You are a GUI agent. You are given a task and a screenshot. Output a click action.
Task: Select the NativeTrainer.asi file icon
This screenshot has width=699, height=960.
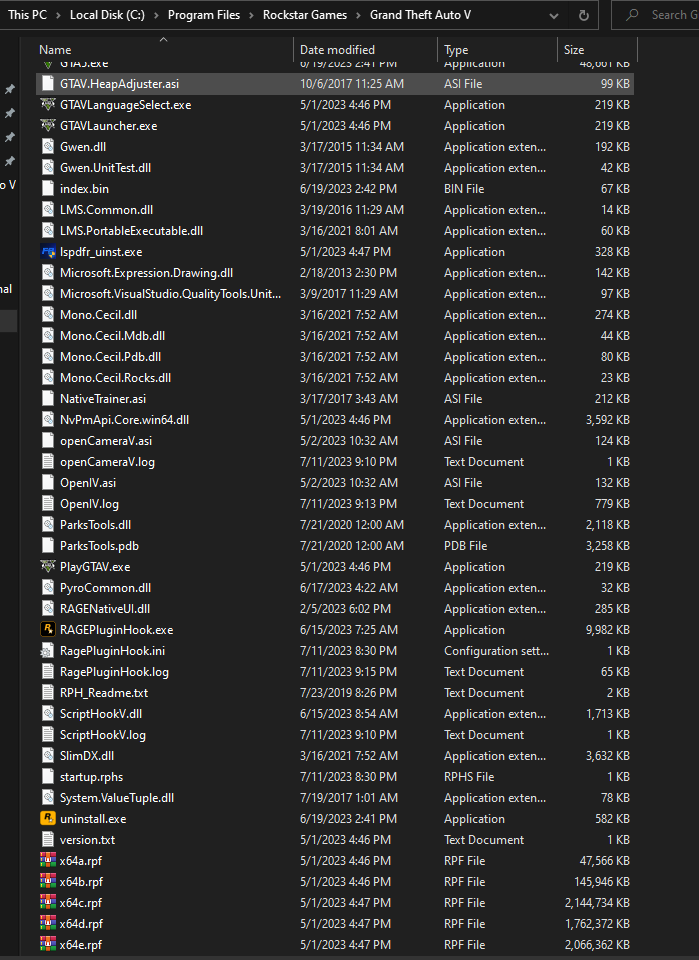[48, 399]
